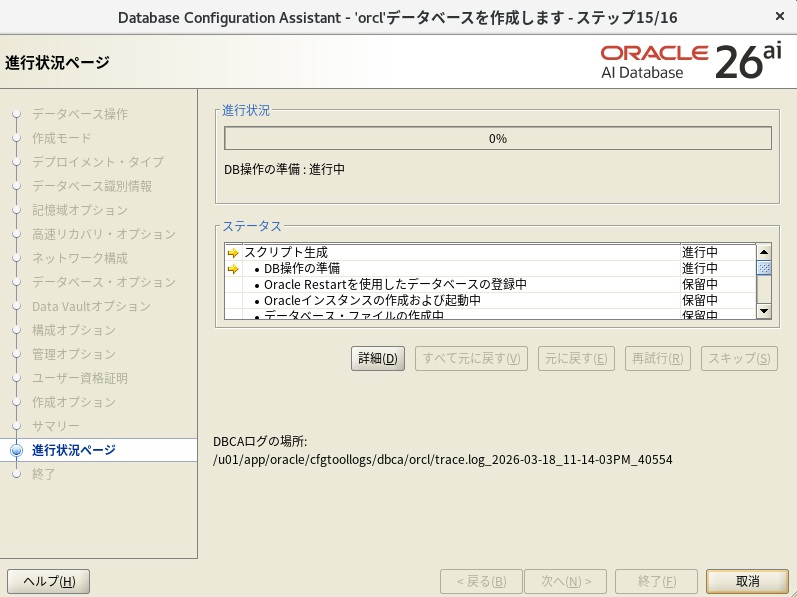The width and height of the screenshot is (797, 597).
Task: Cancel the operation with 取消 button
Action: click(748, 581)
